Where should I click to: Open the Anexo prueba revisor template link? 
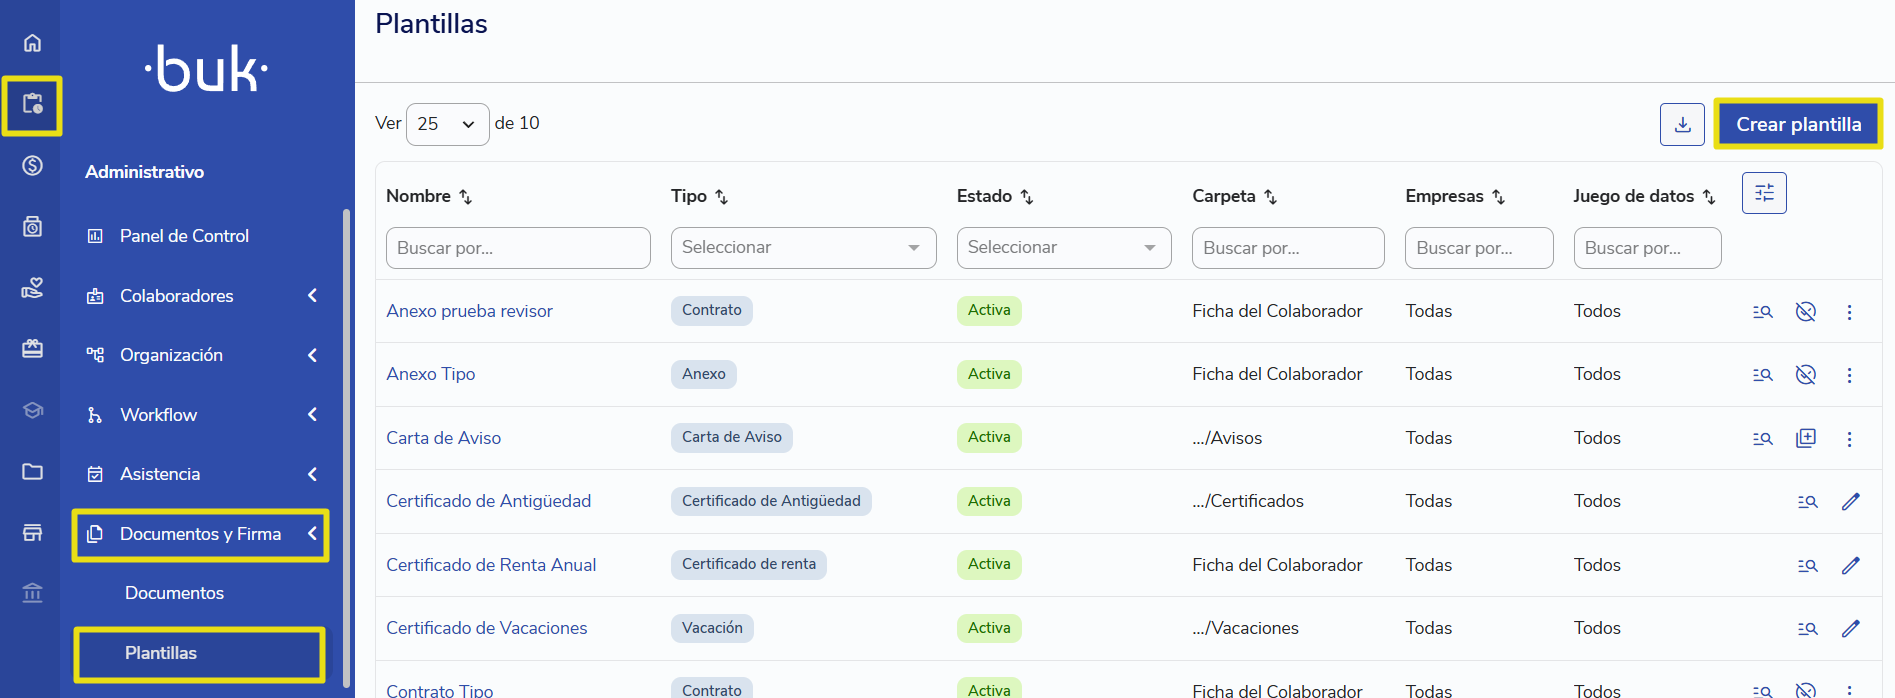pos(469,311)
